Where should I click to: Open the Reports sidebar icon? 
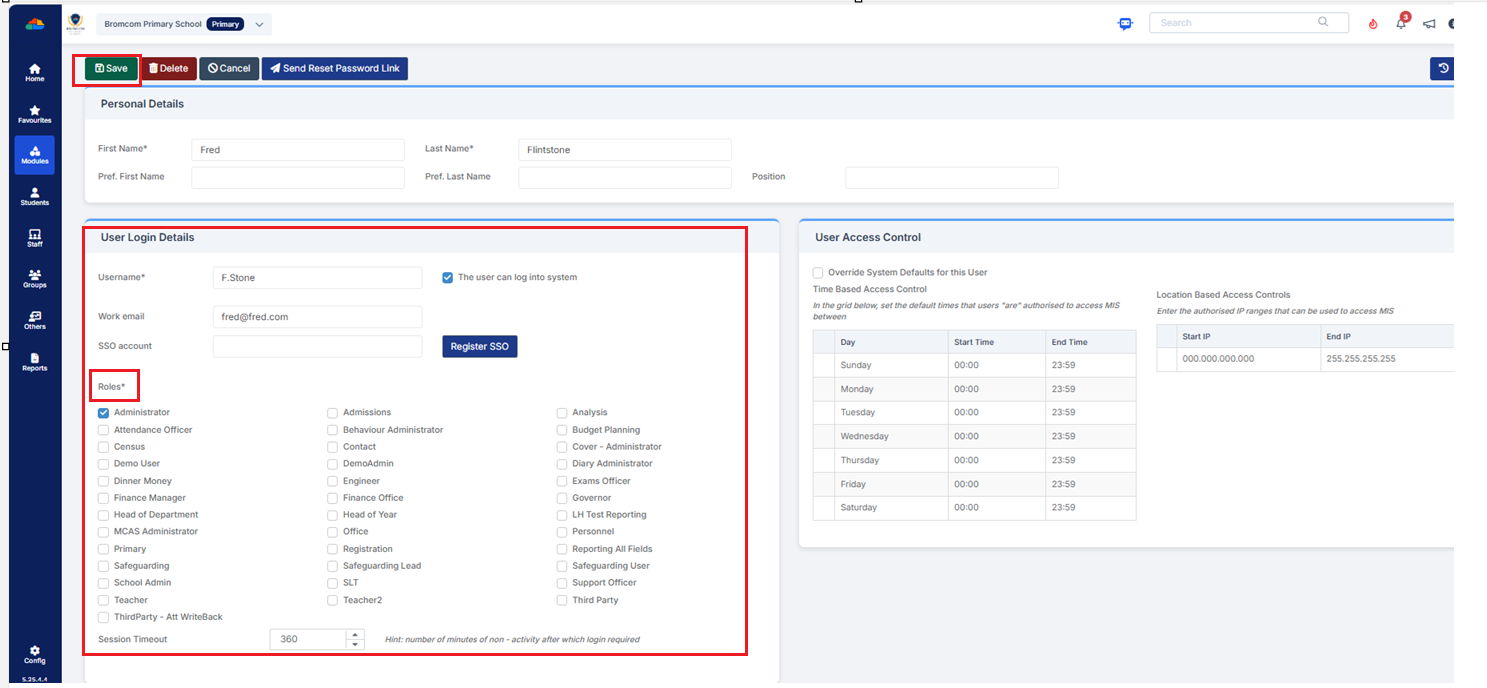click(35, 362)
